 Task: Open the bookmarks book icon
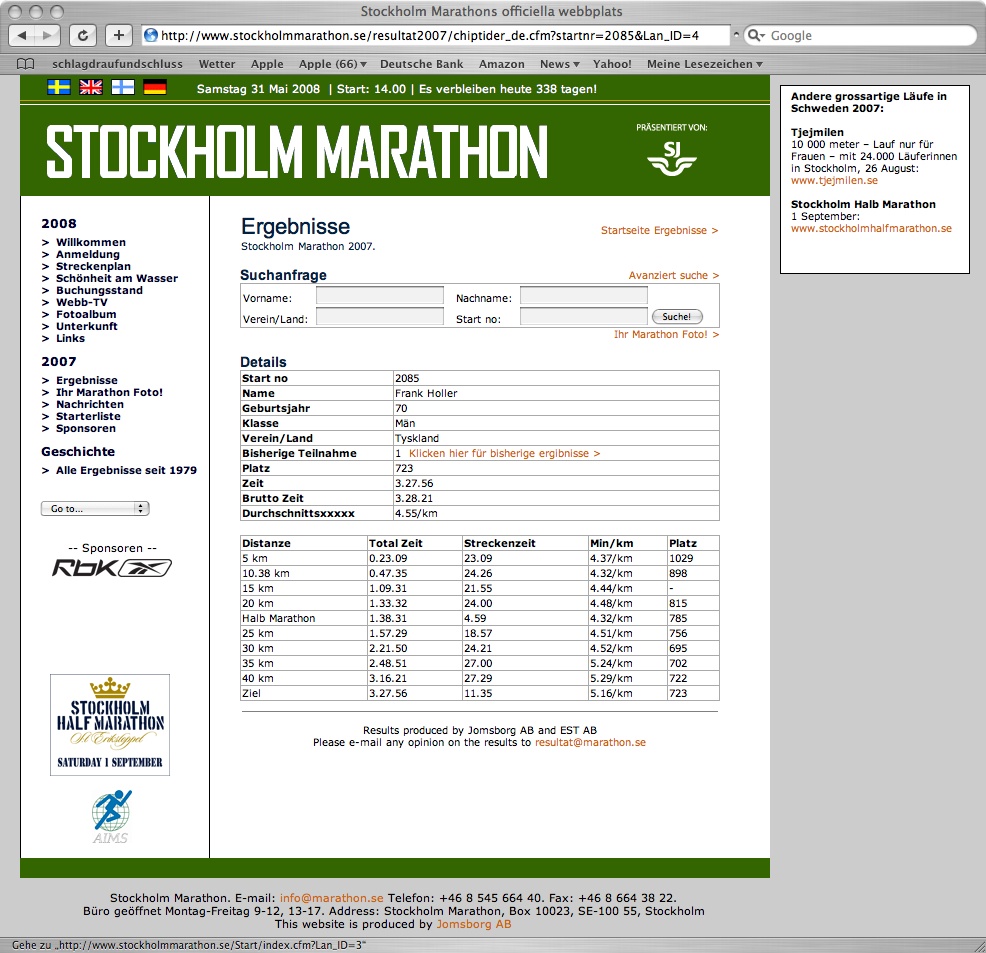click(26, 63)
